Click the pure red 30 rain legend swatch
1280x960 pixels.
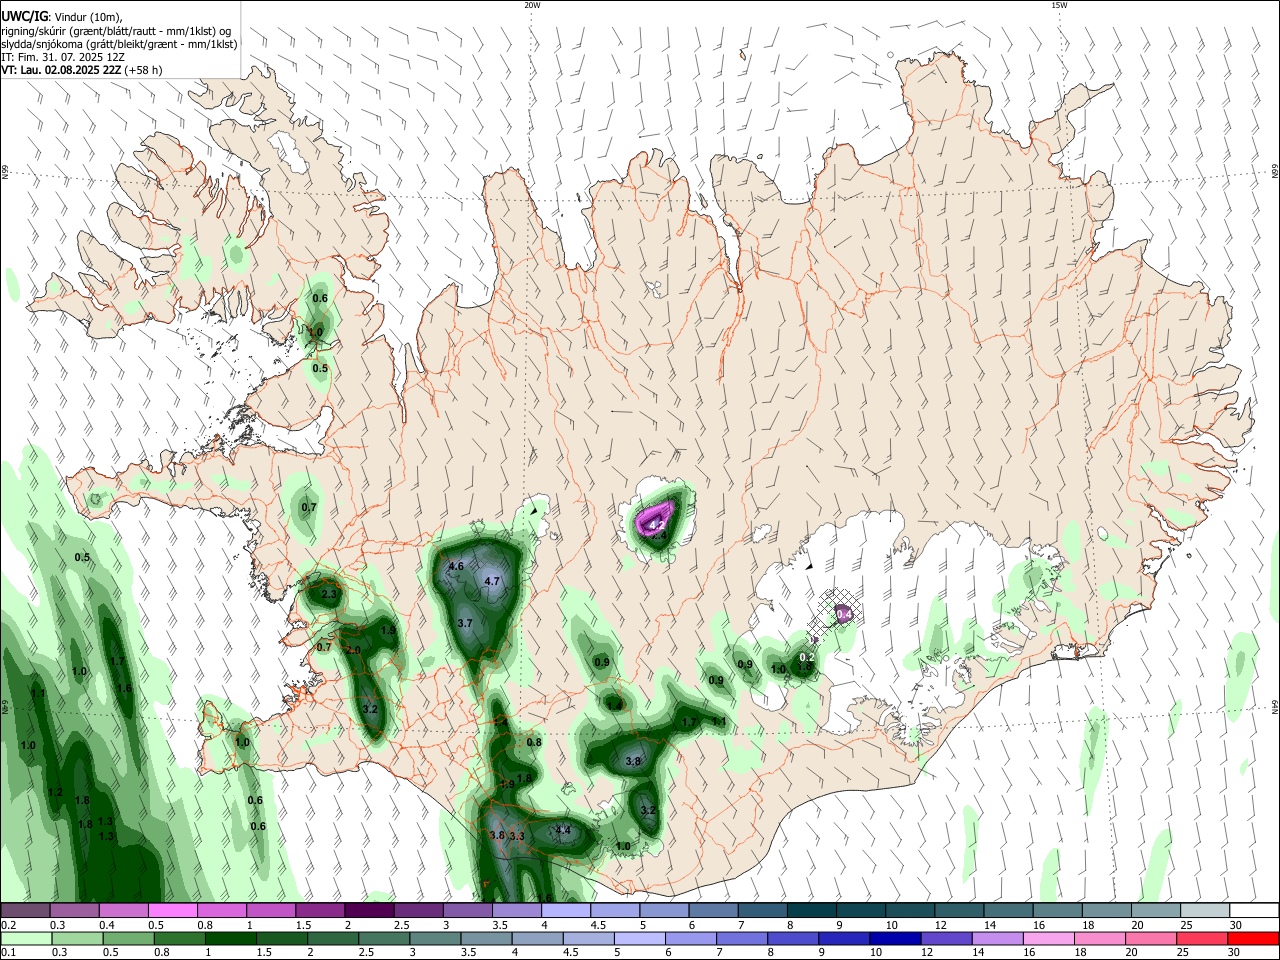1253,938
